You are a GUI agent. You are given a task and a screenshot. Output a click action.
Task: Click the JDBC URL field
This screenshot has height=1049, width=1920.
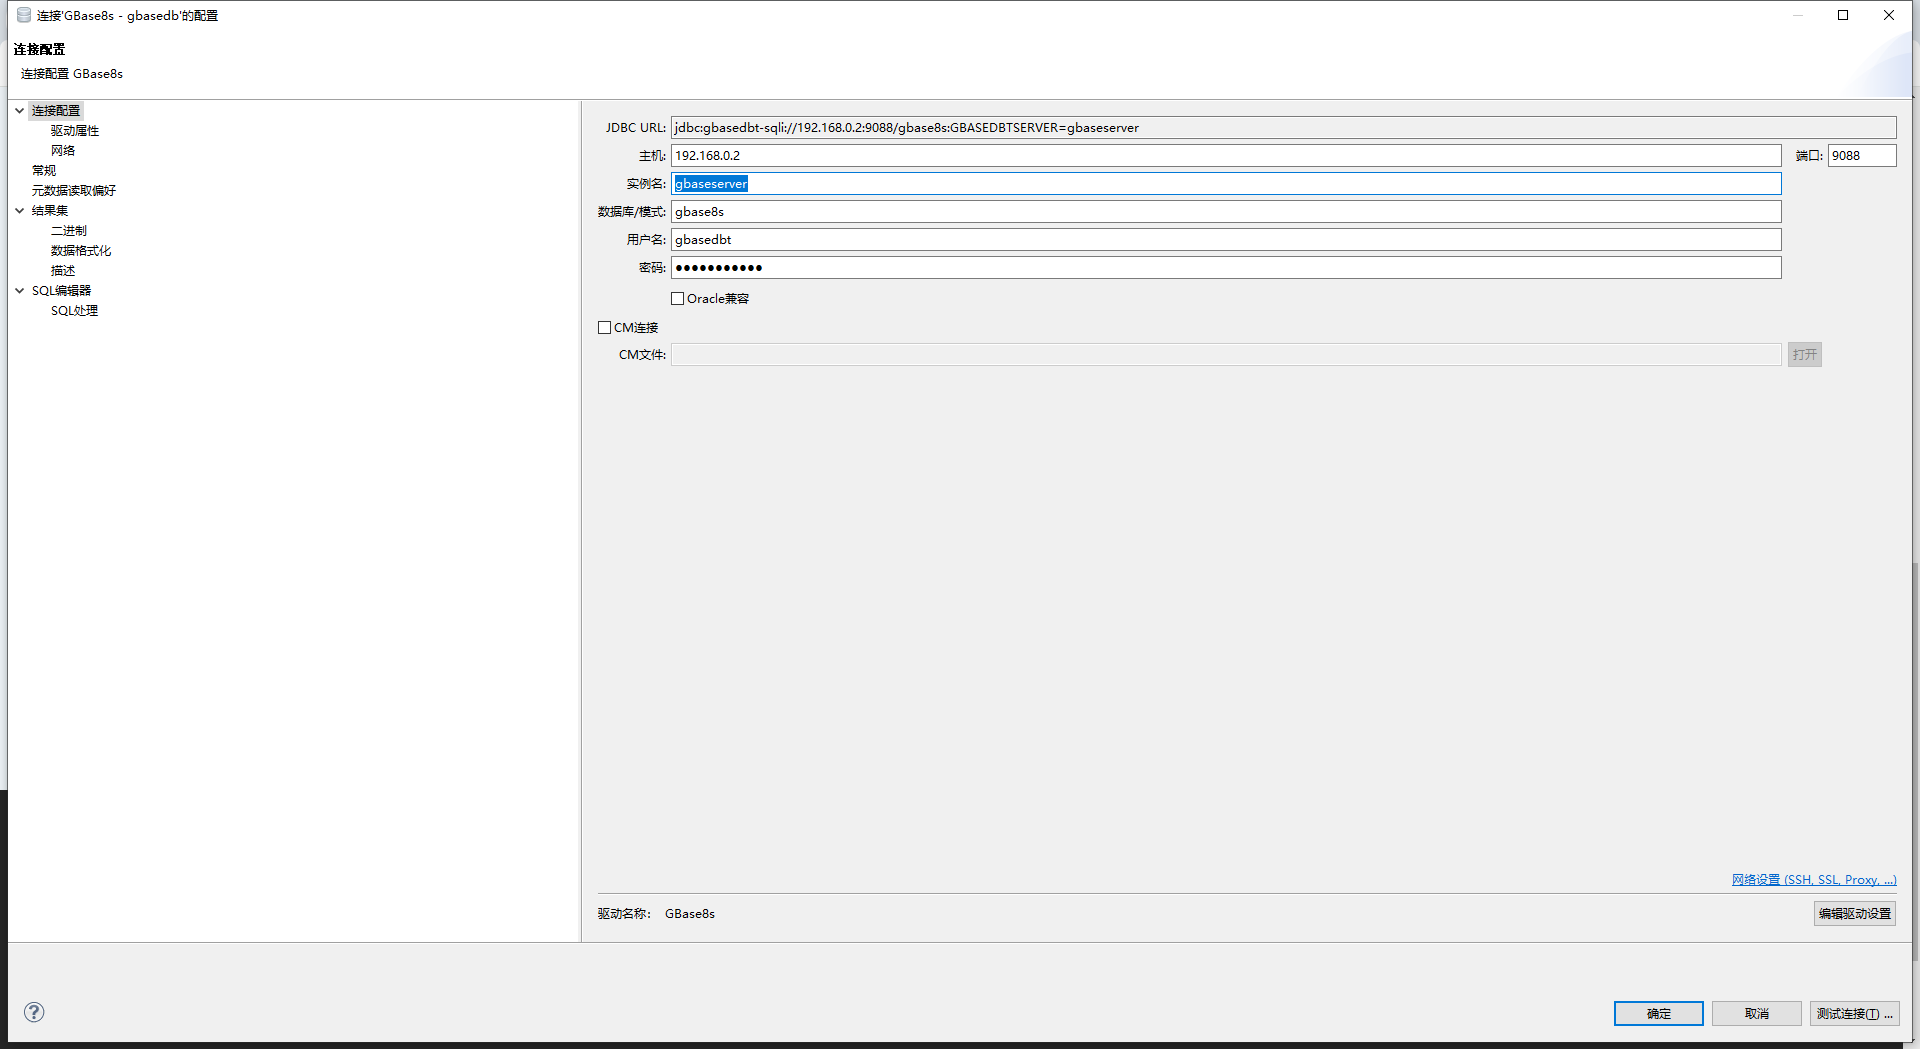pyautogui.click(x=1284, y=128)
